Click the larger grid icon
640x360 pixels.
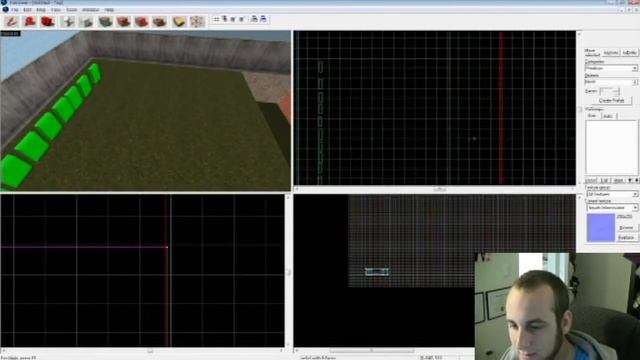(241, 19)
